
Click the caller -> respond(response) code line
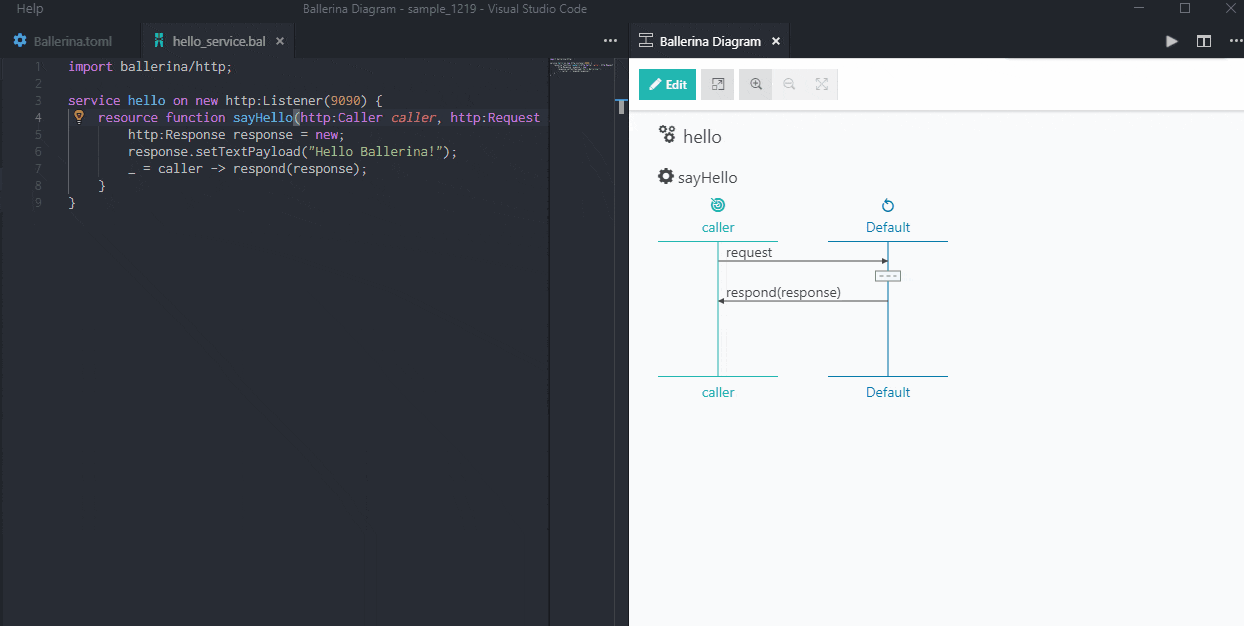click(x=248, y=169)
